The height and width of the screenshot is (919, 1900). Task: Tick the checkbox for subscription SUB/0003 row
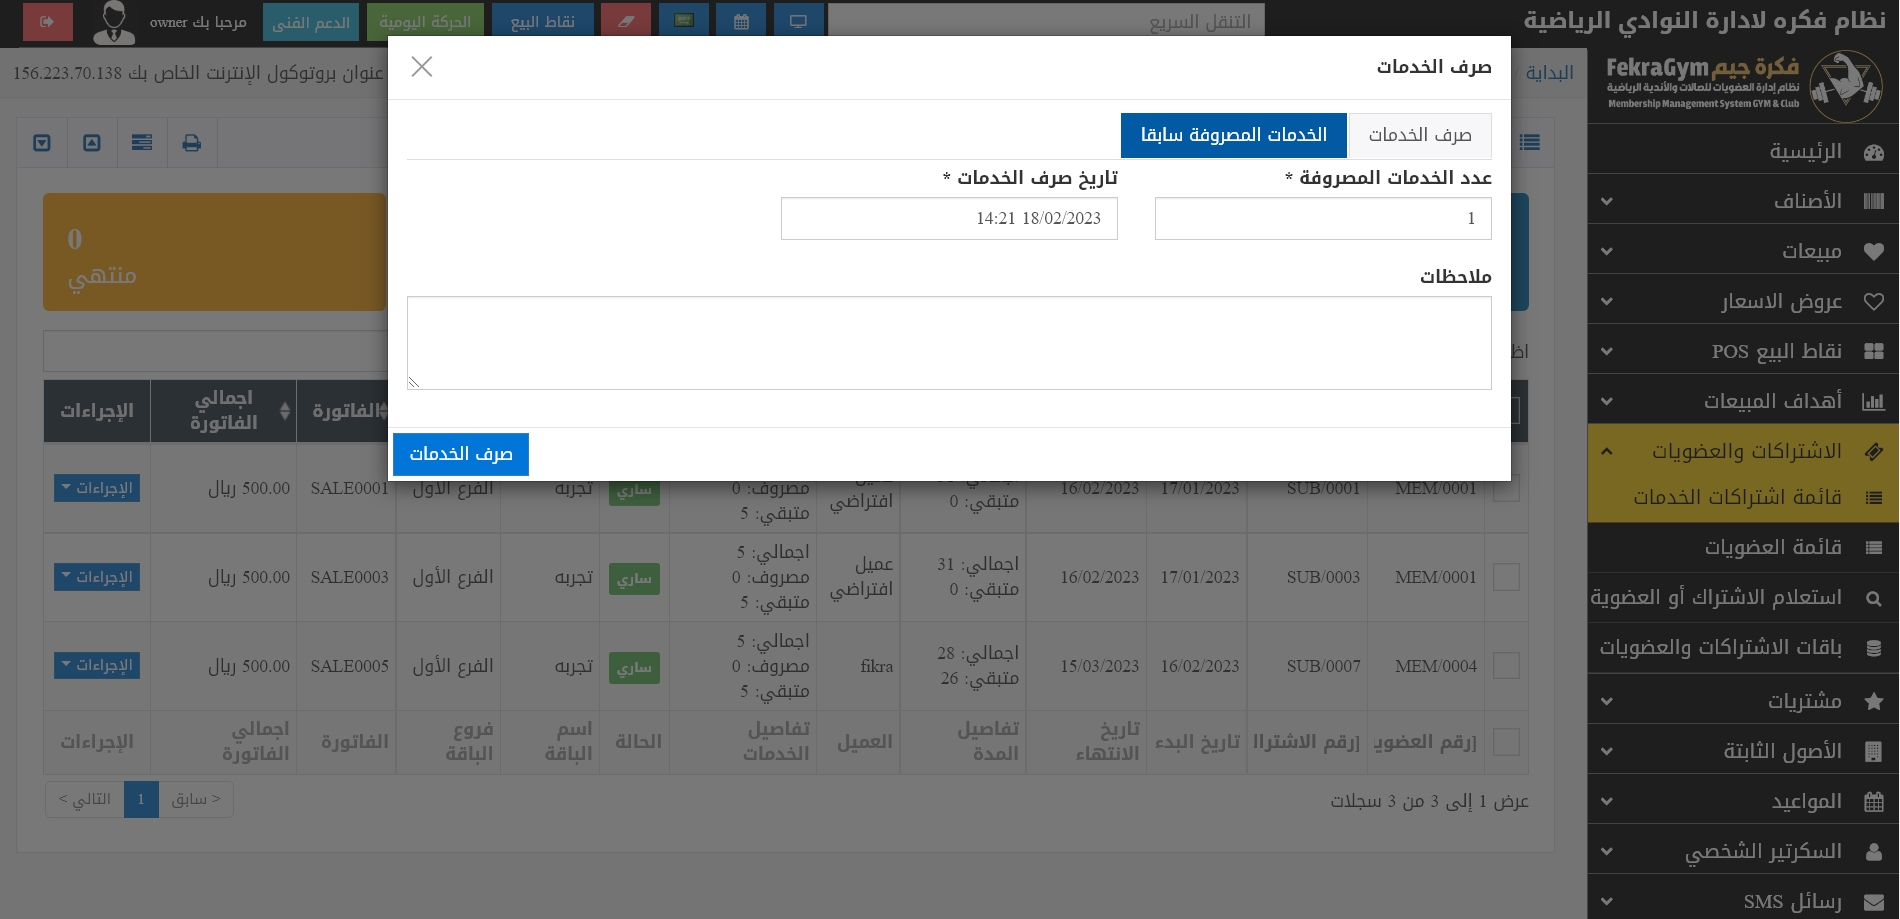tap(1505, 577)
